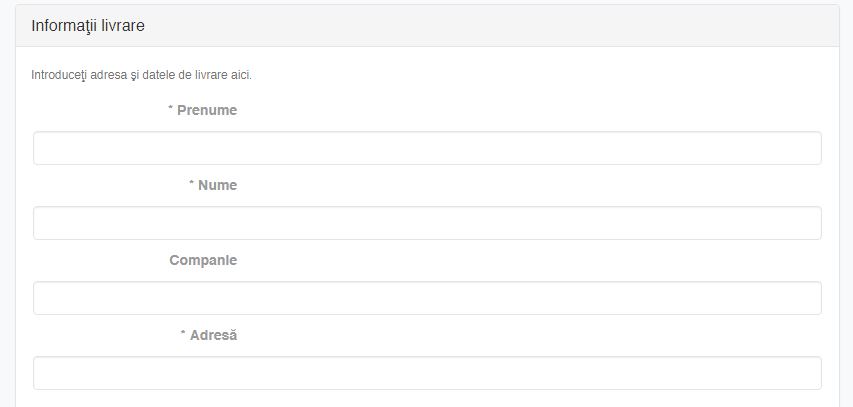Click the Companie field label
This screenshot has width=853, height=407.
[x=203, y=260]
